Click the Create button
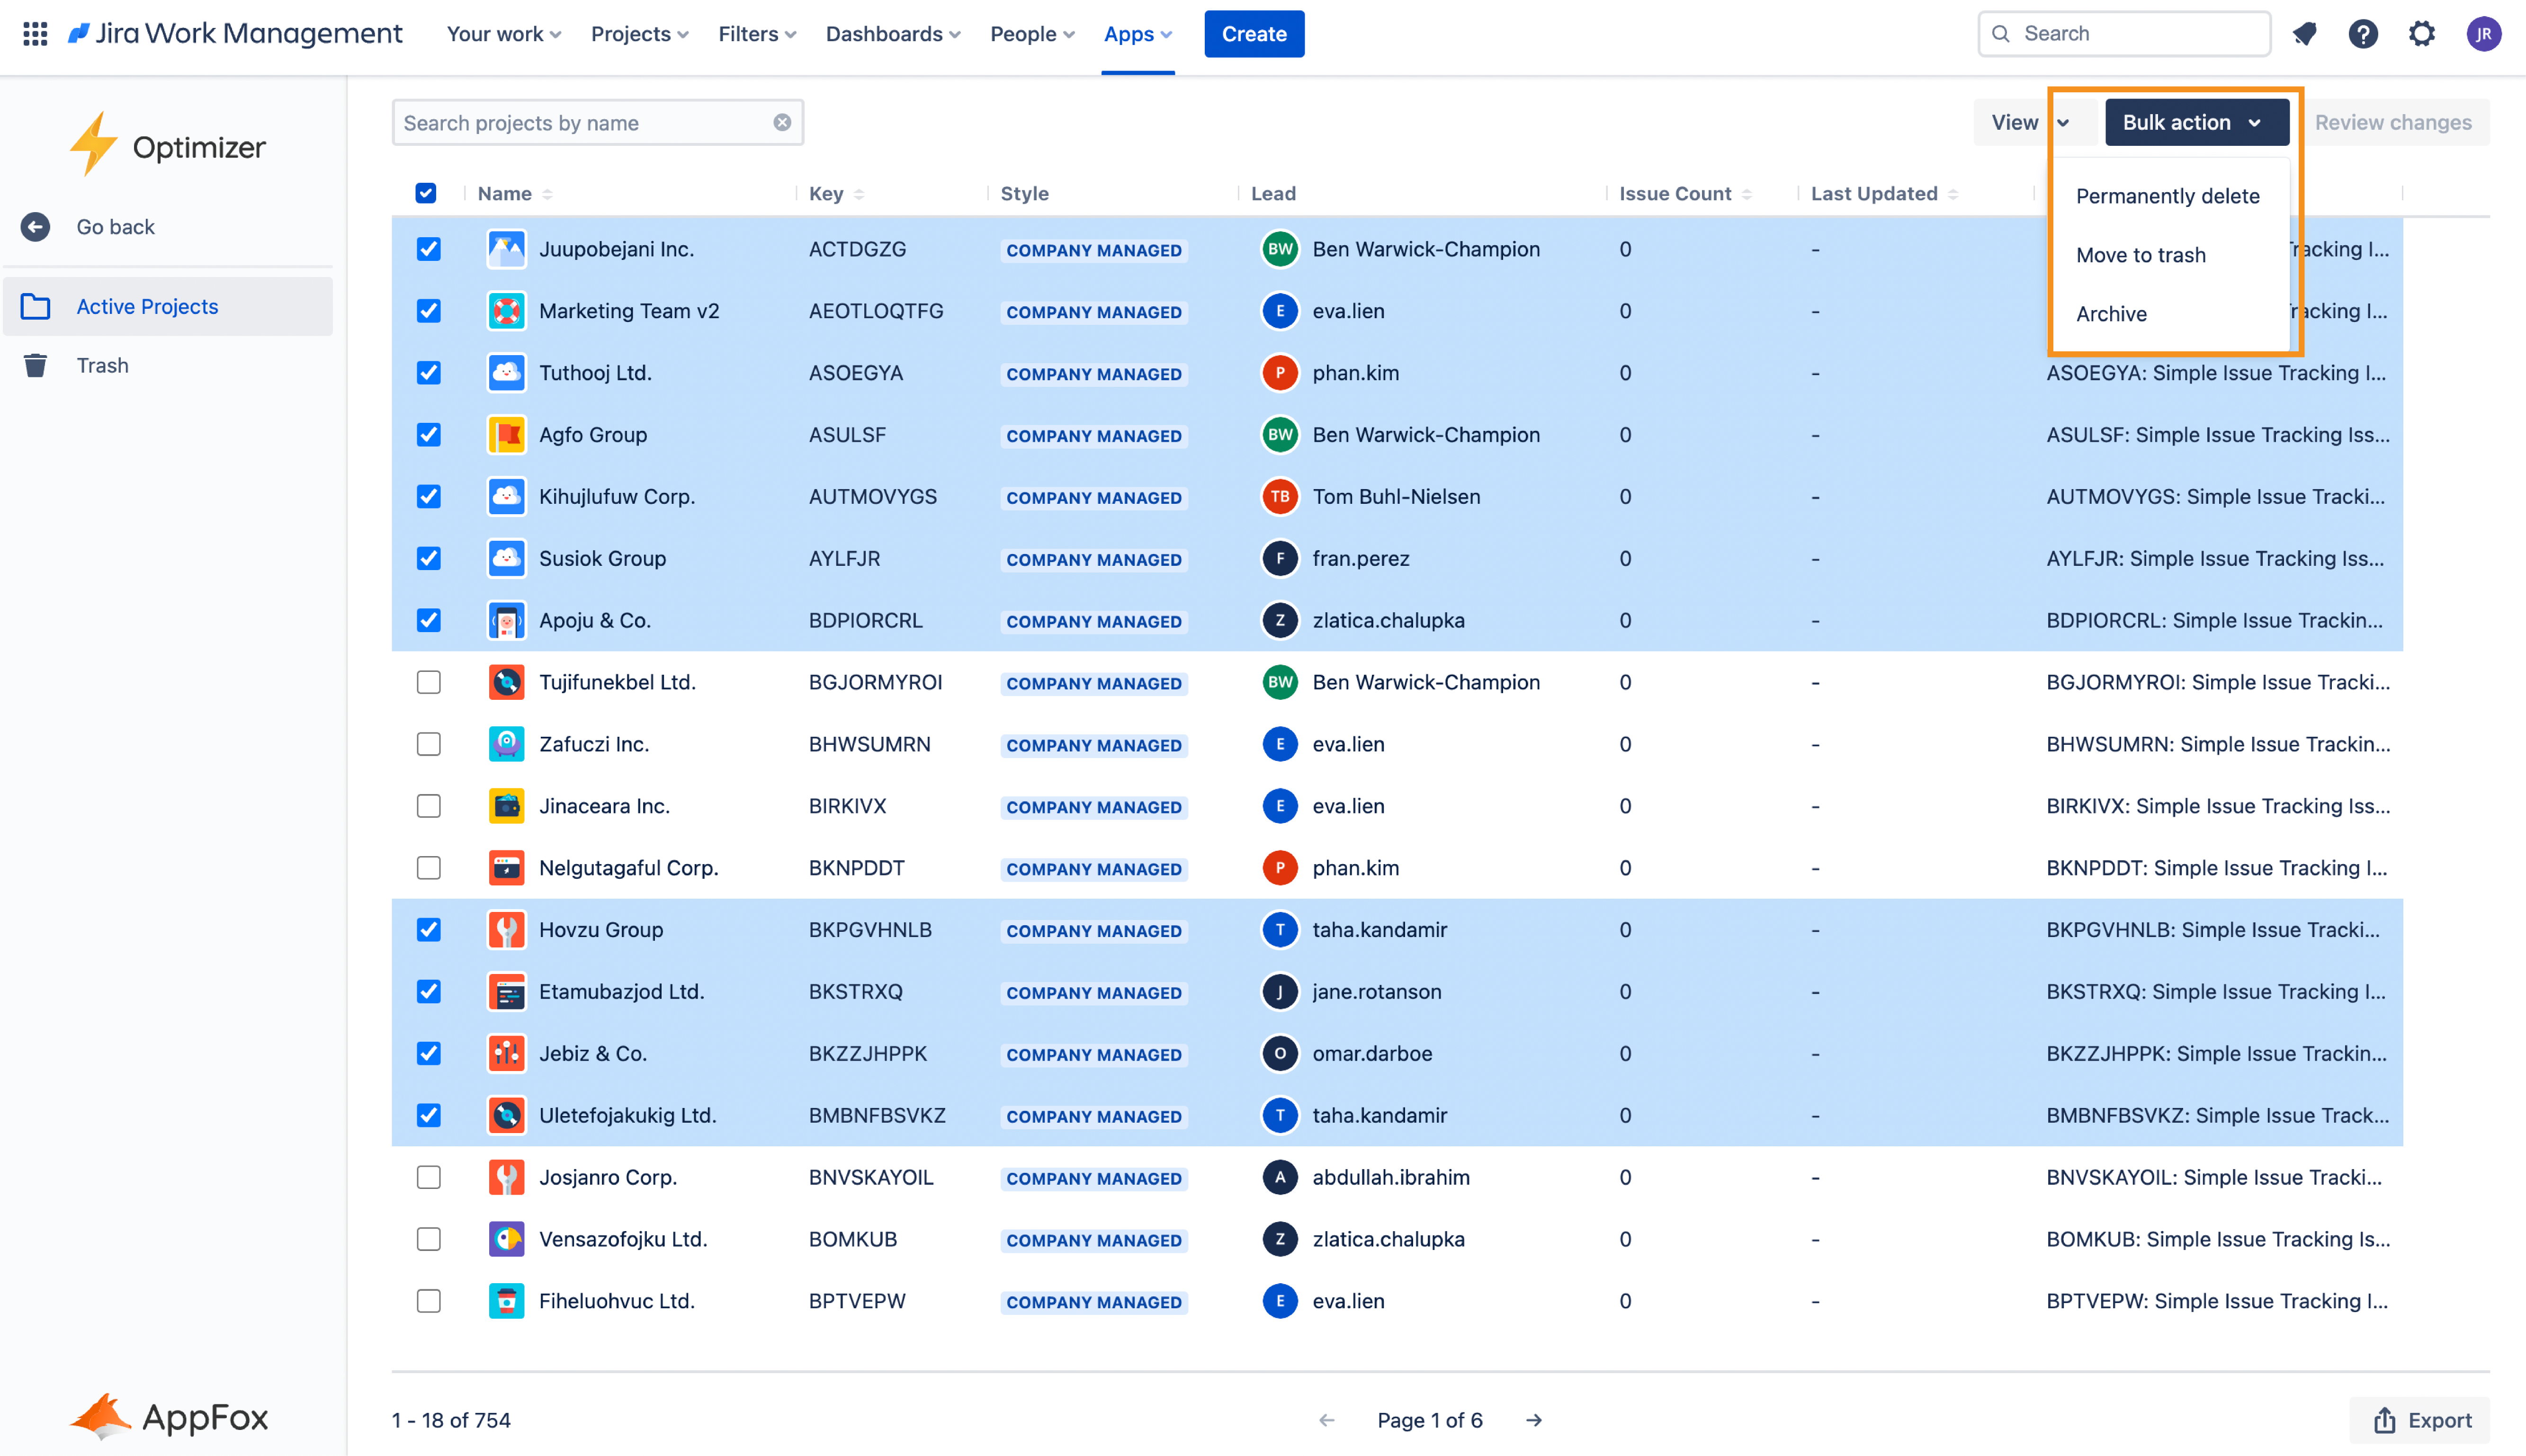The width and height of the screenshot is (2526, 1456). pos(1253,34)
